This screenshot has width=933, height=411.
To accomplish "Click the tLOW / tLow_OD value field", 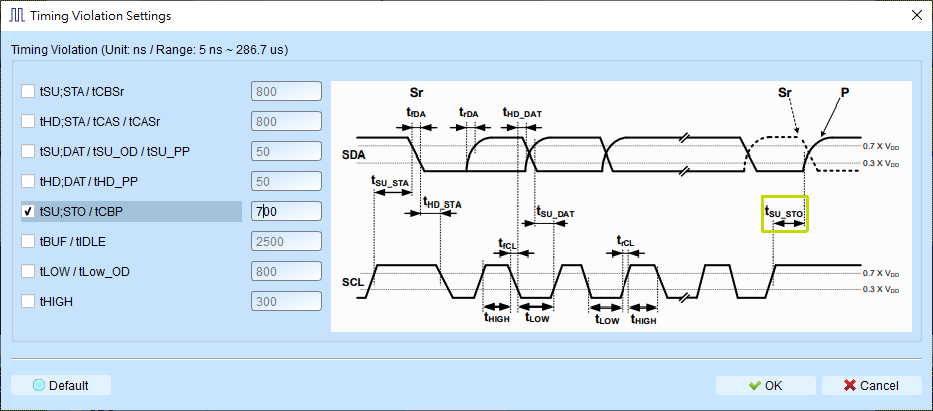I will 286,272.
